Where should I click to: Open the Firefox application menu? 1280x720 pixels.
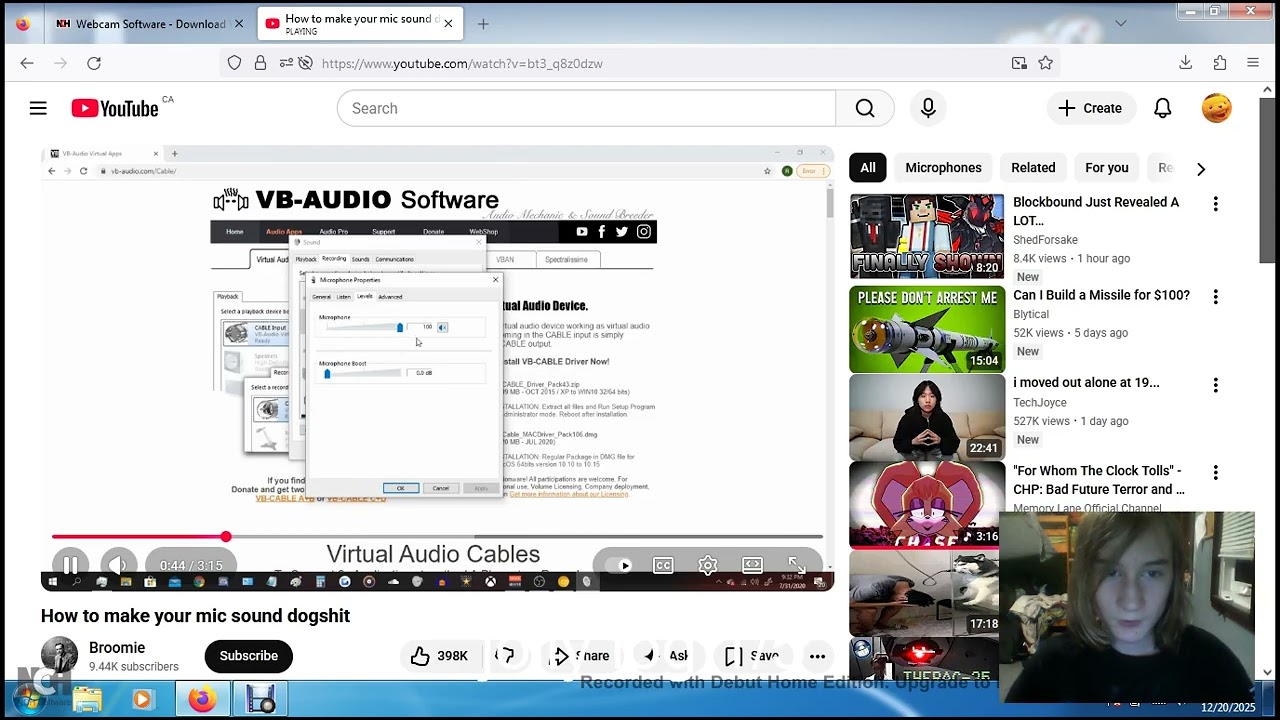(x=1253, y=63)
